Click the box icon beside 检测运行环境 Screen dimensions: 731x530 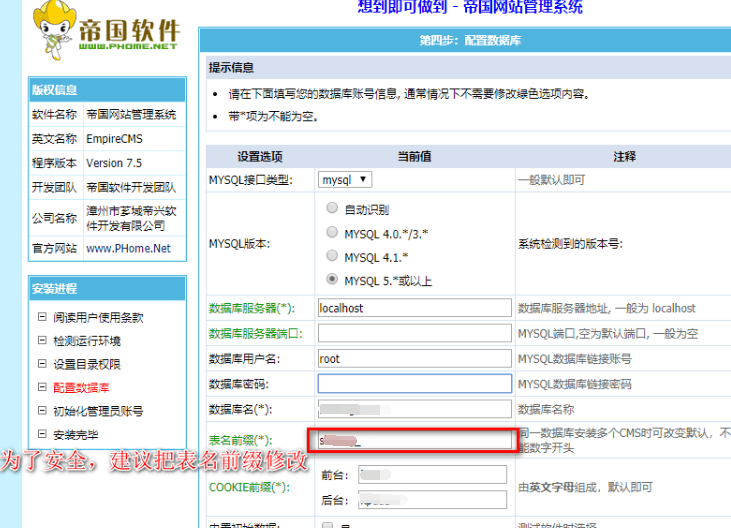42,341
